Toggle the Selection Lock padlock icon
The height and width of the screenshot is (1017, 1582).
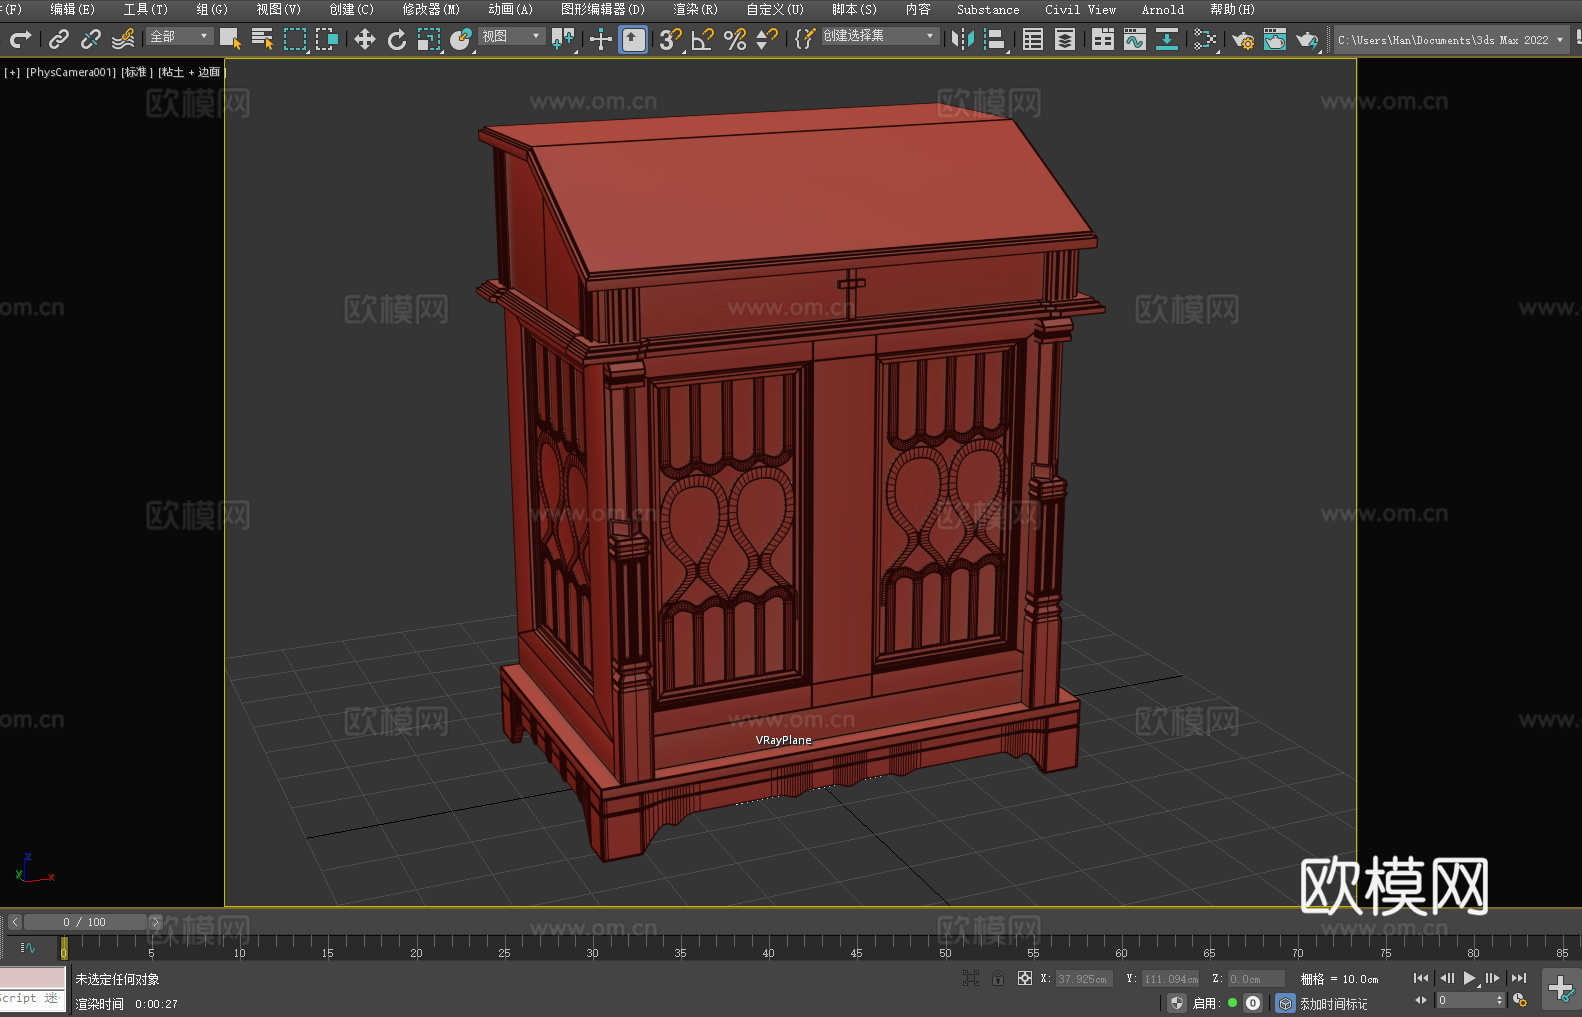point(998,978)
